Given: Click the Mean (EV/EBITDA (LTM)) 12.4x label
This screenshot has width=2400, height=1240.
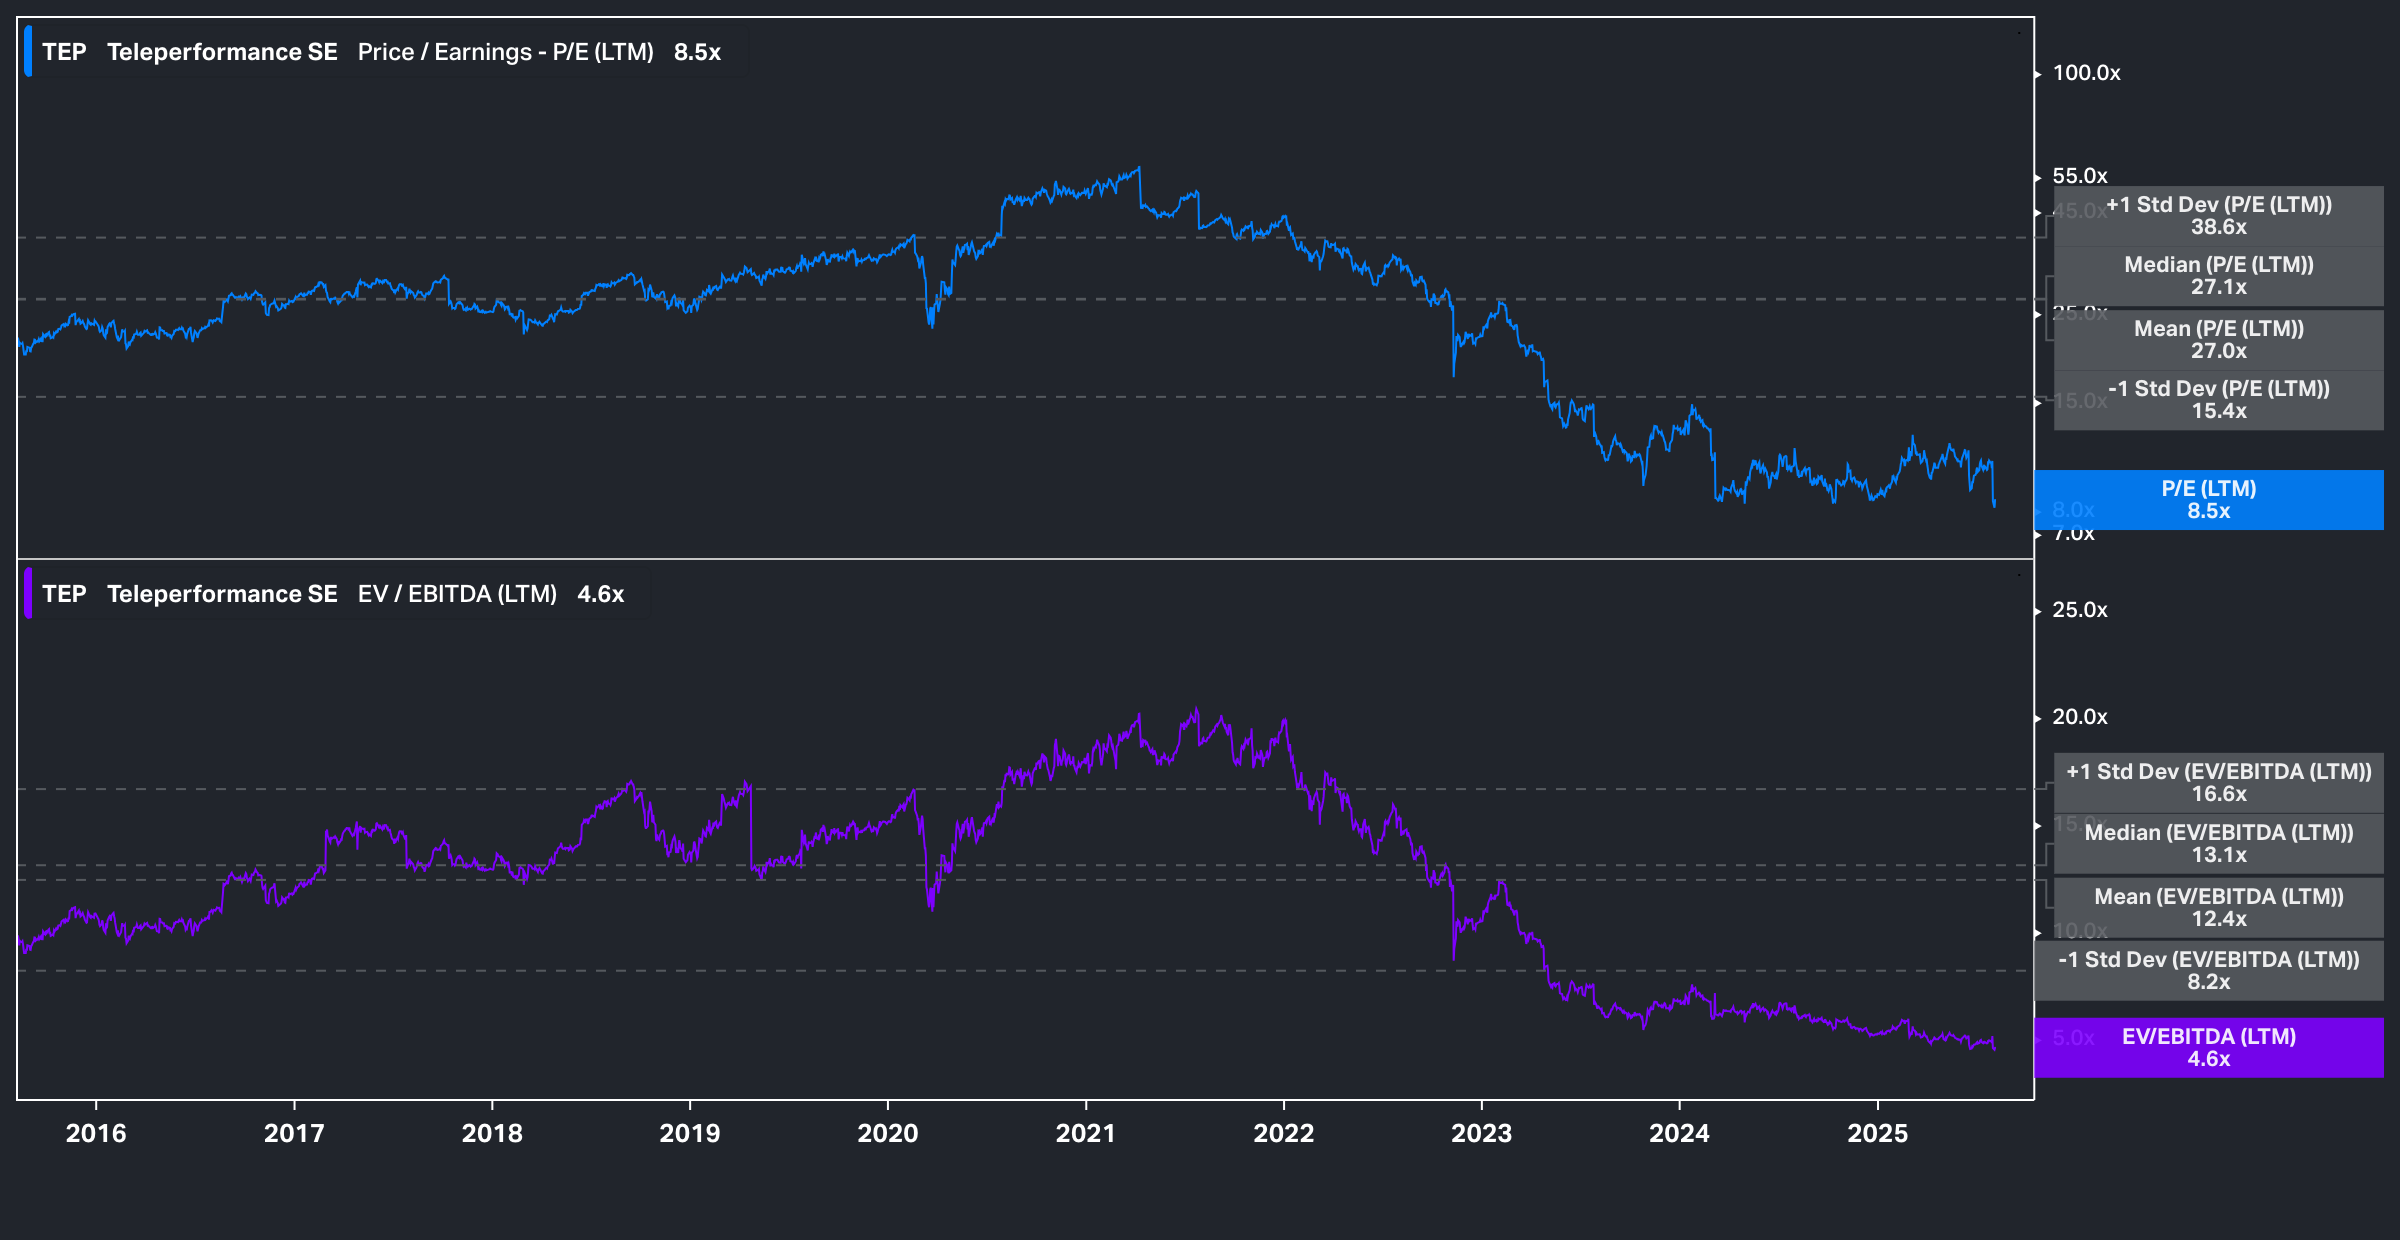Looking at the screenshot, I should 2218,908.
